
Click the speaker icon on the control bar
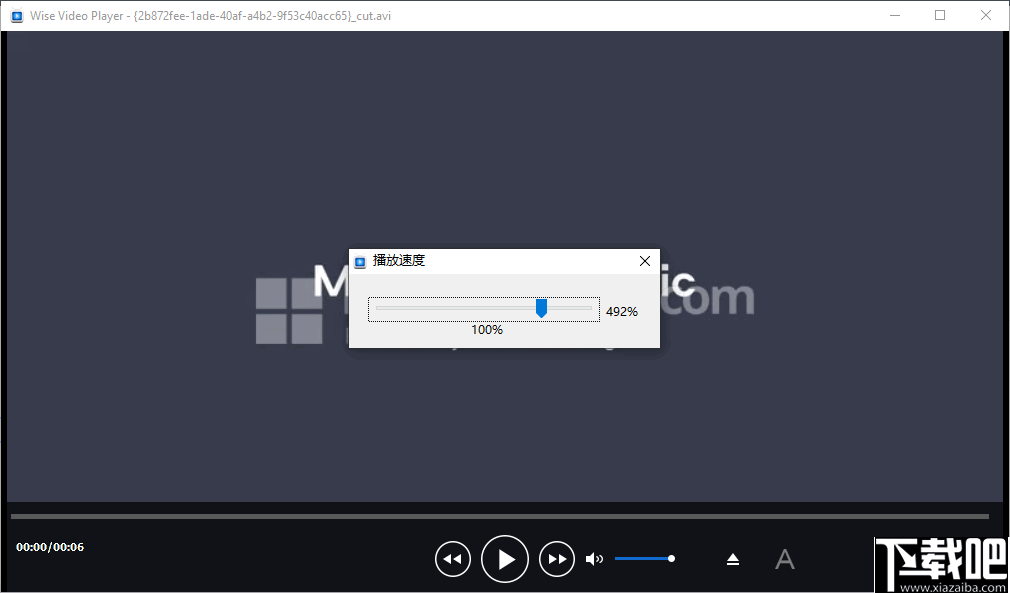pos(595,559)
